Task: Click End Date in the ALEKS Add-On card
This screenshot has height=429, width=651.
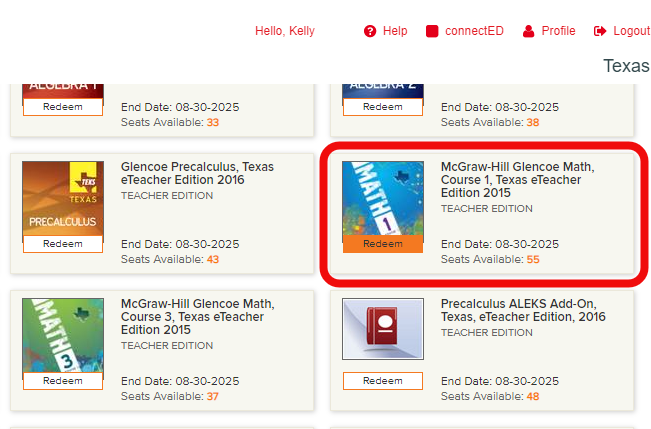Action: pos(500,381)
